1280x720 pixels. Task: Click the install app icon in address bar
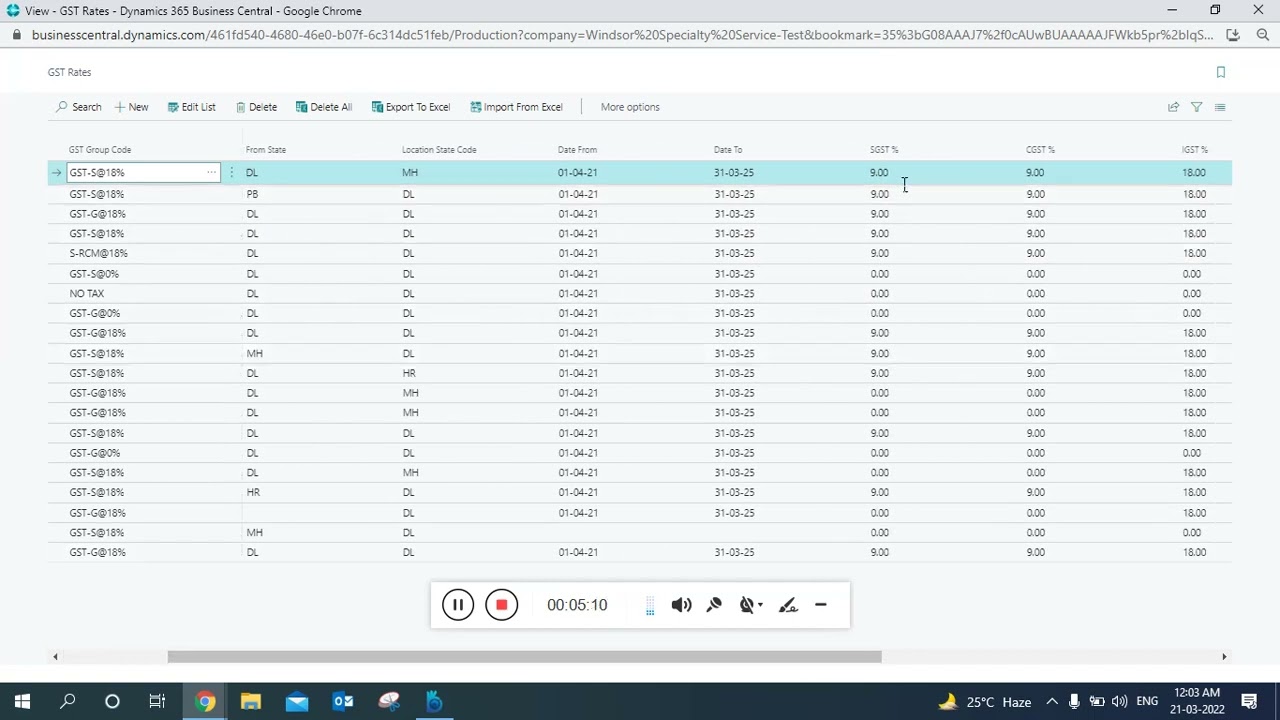1233,35
